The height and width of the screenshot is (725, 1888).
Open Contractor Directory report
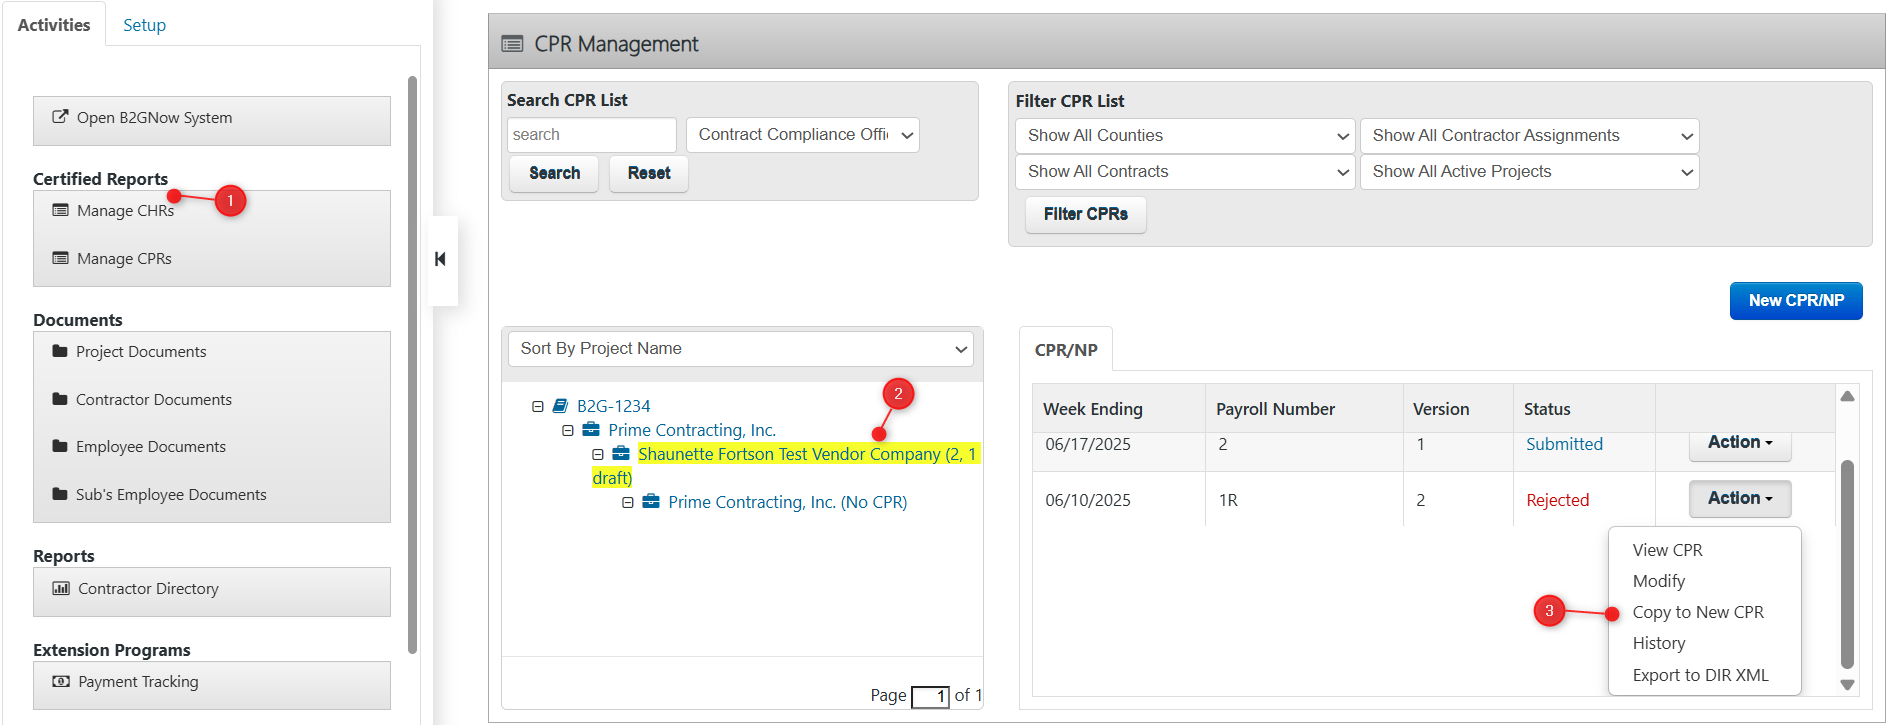pyautogui.click(x=148, y=588)
